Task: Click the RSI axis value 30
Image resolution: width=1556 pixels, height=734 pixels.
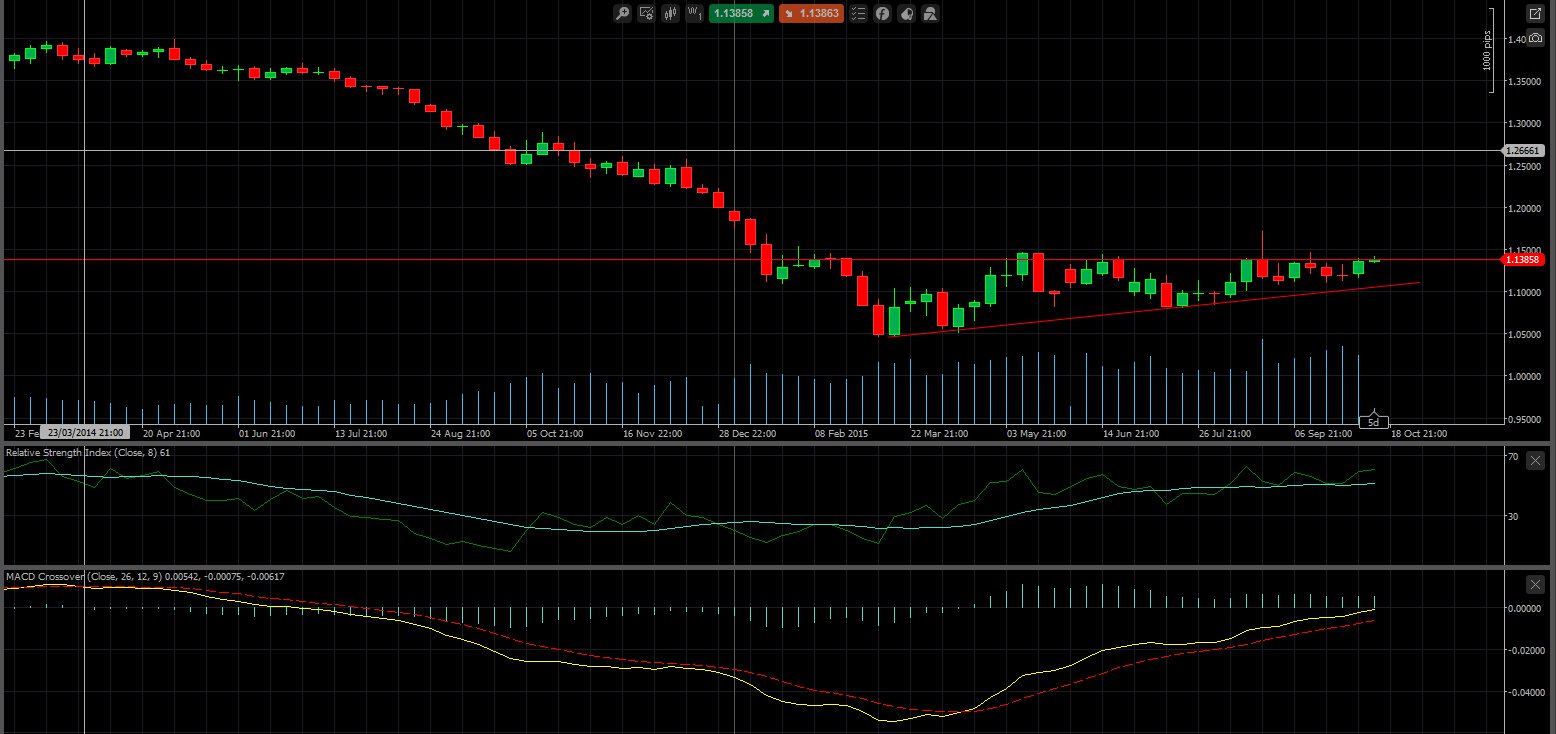Action: tap(1513, 516)
